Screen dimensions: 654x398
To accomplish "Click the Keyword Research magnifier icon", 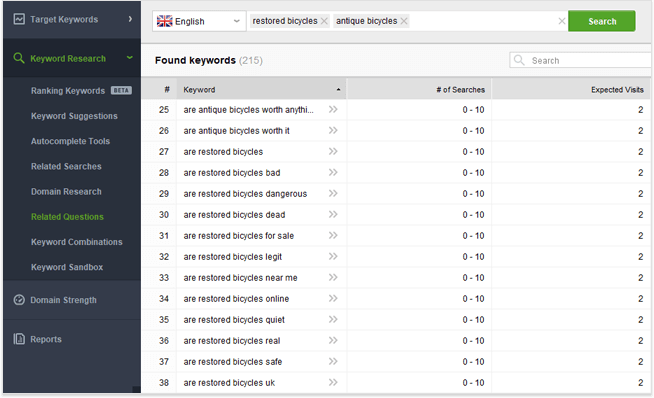I will tap(19, 58).
